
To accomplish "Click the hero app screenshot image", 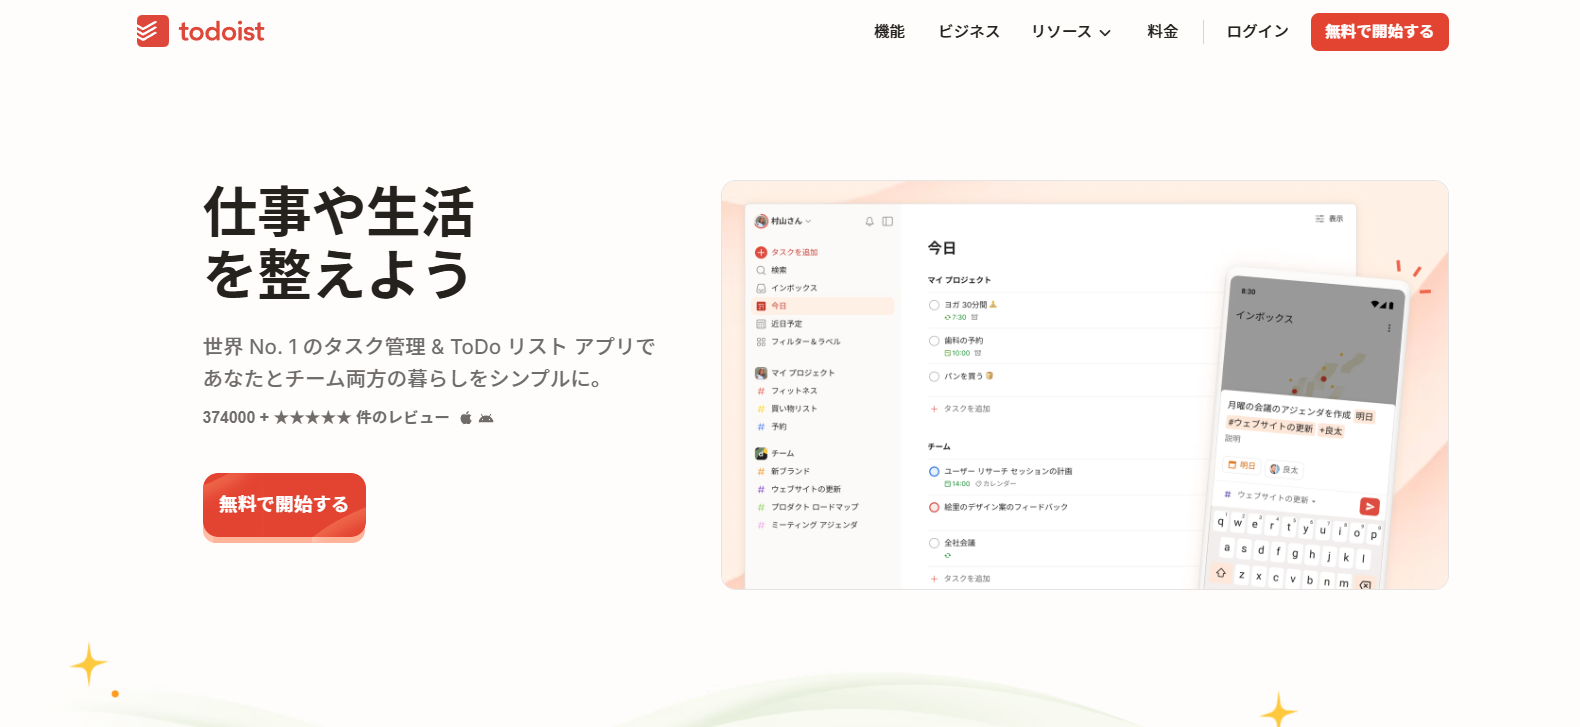I will coord(1085,385).
